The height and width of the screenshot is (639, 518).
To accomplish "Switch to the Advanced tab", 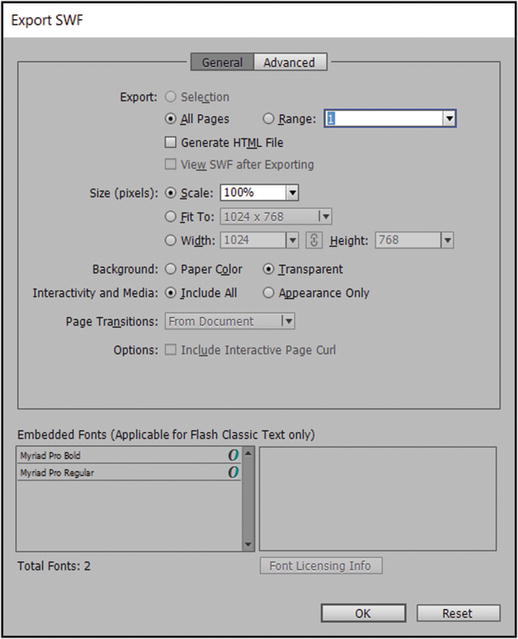I will point(290,62).
